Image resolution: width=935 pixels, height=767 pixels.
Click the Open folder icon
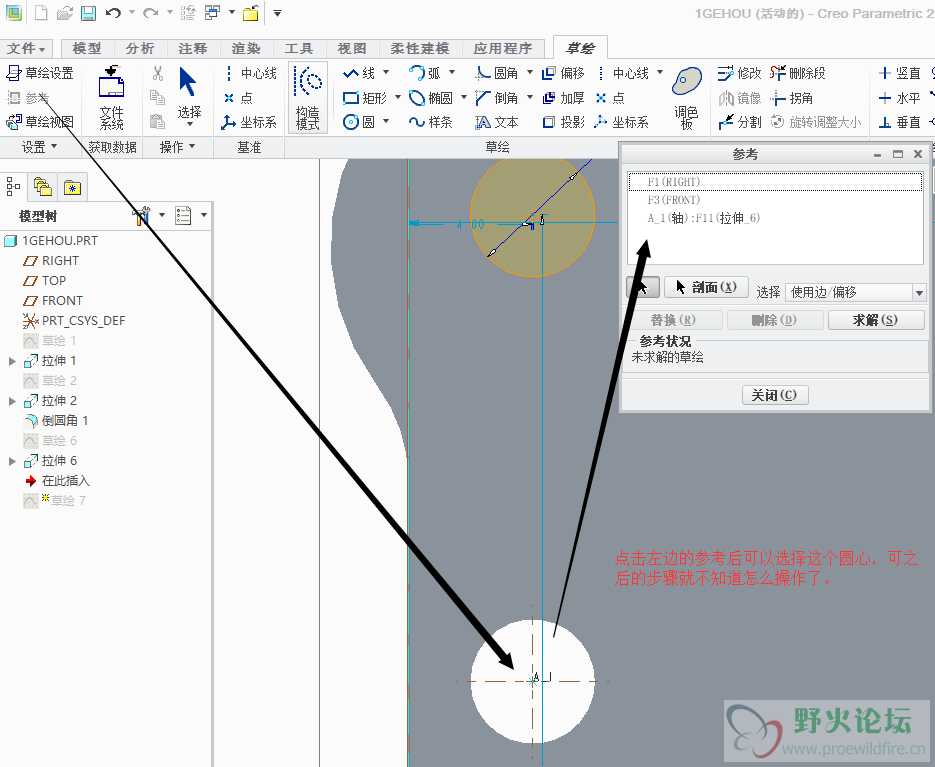64,13
